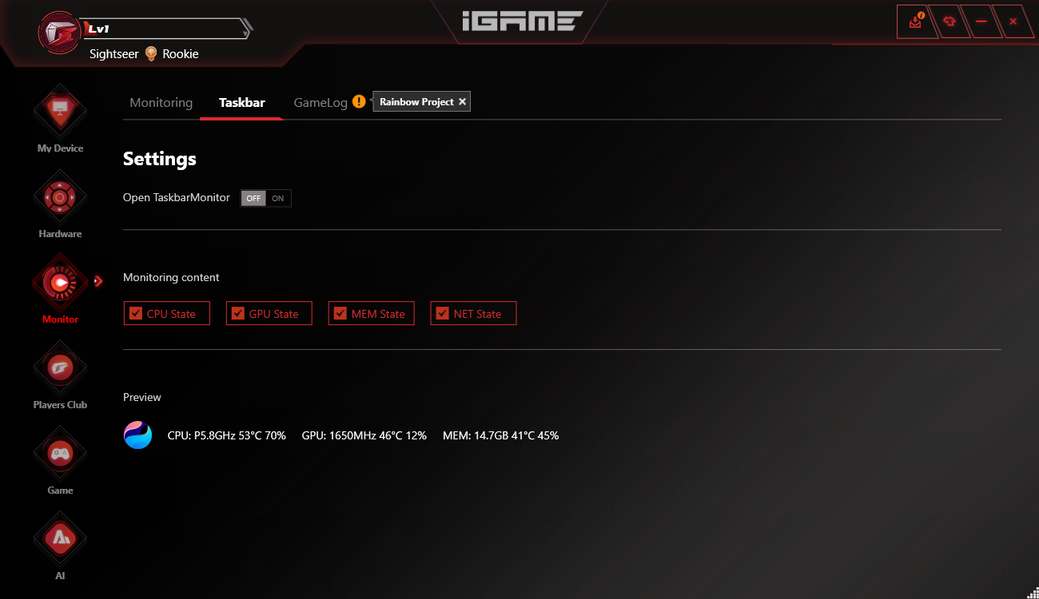
Task: Open the AI sidebar icon
Action: [60, 539]
